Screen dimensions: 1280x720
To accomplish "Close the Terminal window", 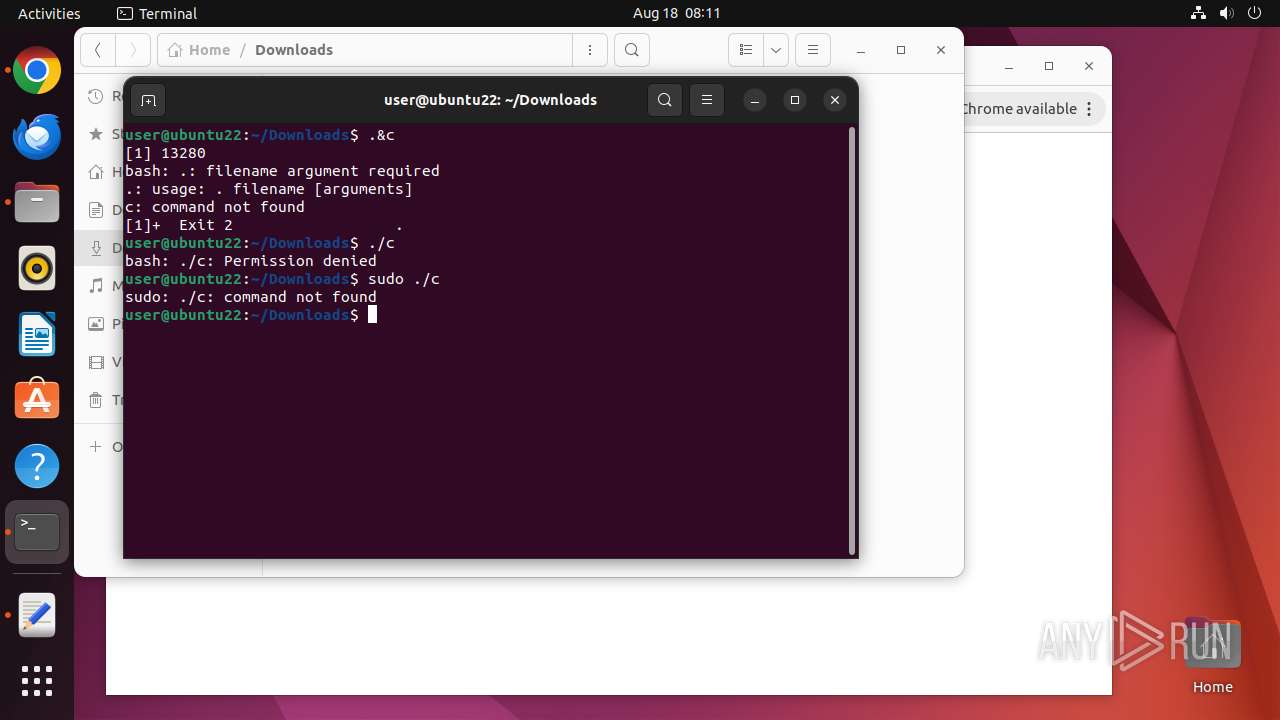I will coord(835,100).
